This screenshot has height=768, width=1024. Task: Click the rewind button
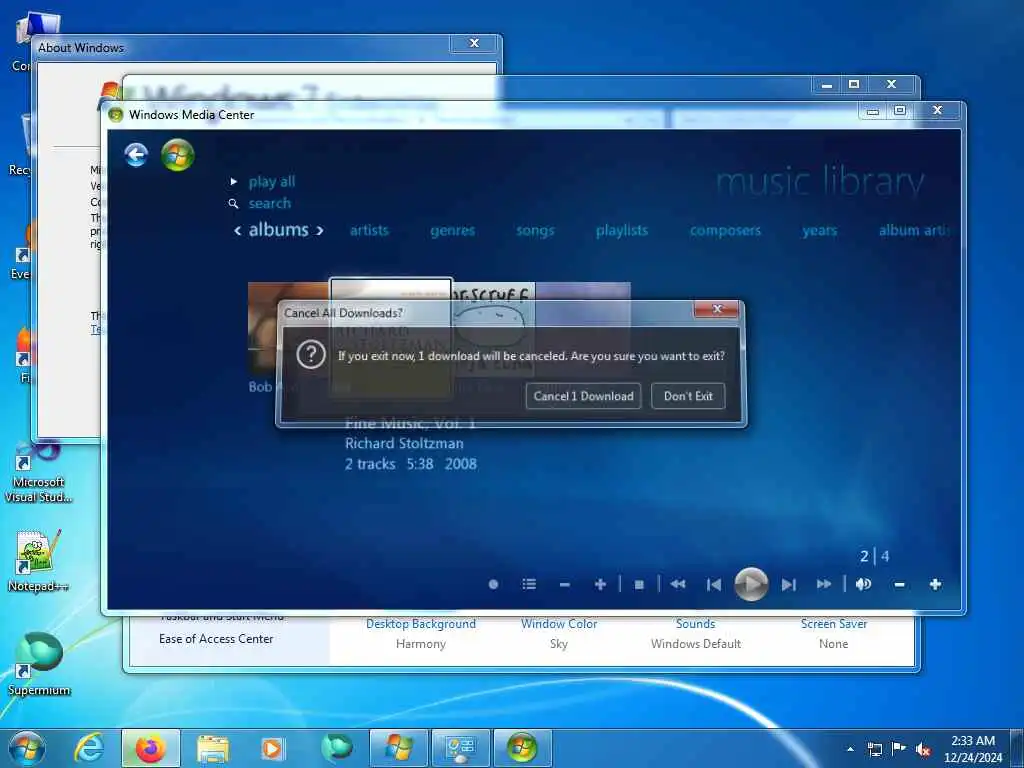pos(678,584)
